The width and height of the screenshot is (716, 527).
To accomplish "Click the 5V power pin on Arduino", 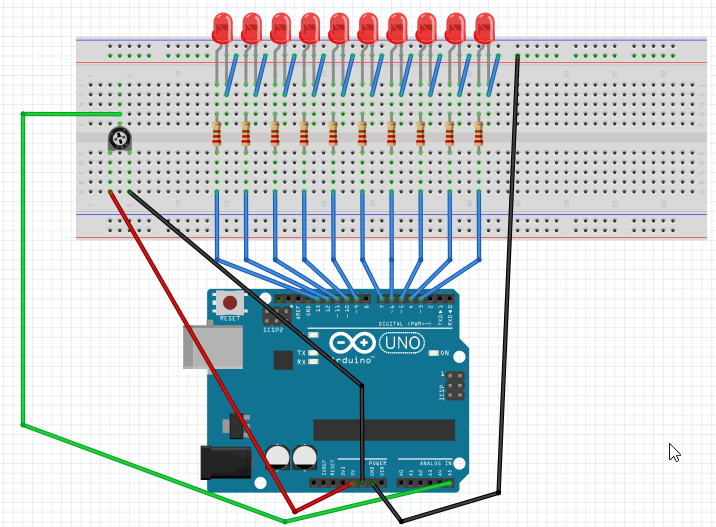I will click(x=353, y=482).
